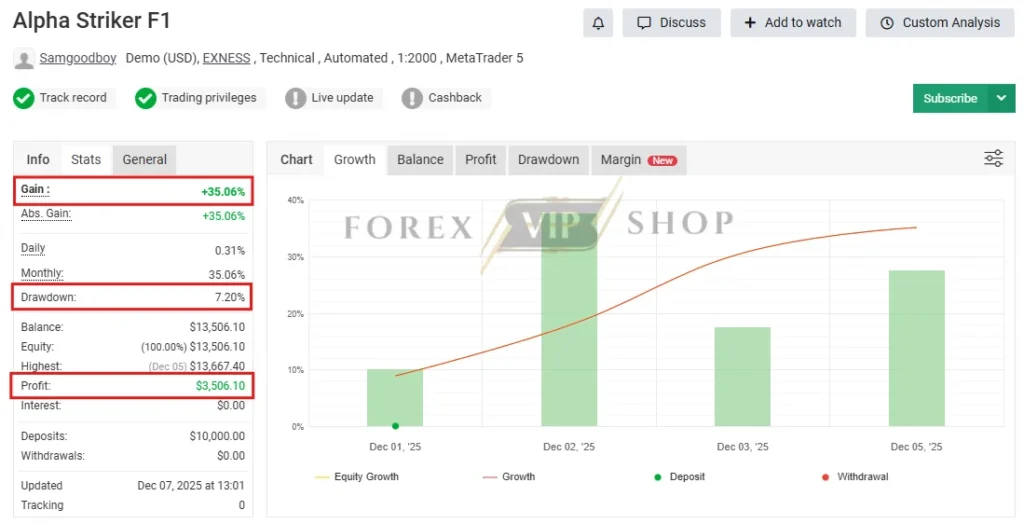Select the Balance chart tab
The width and height of the screenshot is (1024, 524).
tap(420, 159)
